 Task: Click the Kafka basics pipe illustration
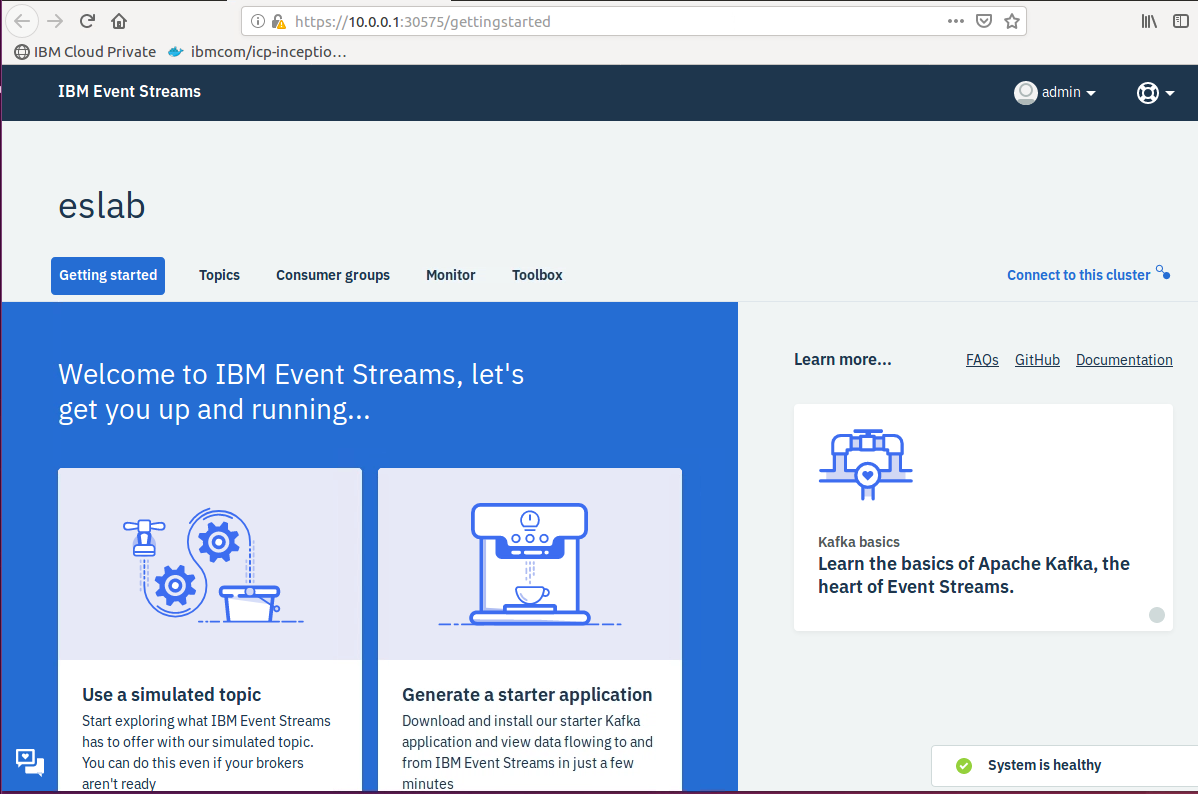click(866, 465)
